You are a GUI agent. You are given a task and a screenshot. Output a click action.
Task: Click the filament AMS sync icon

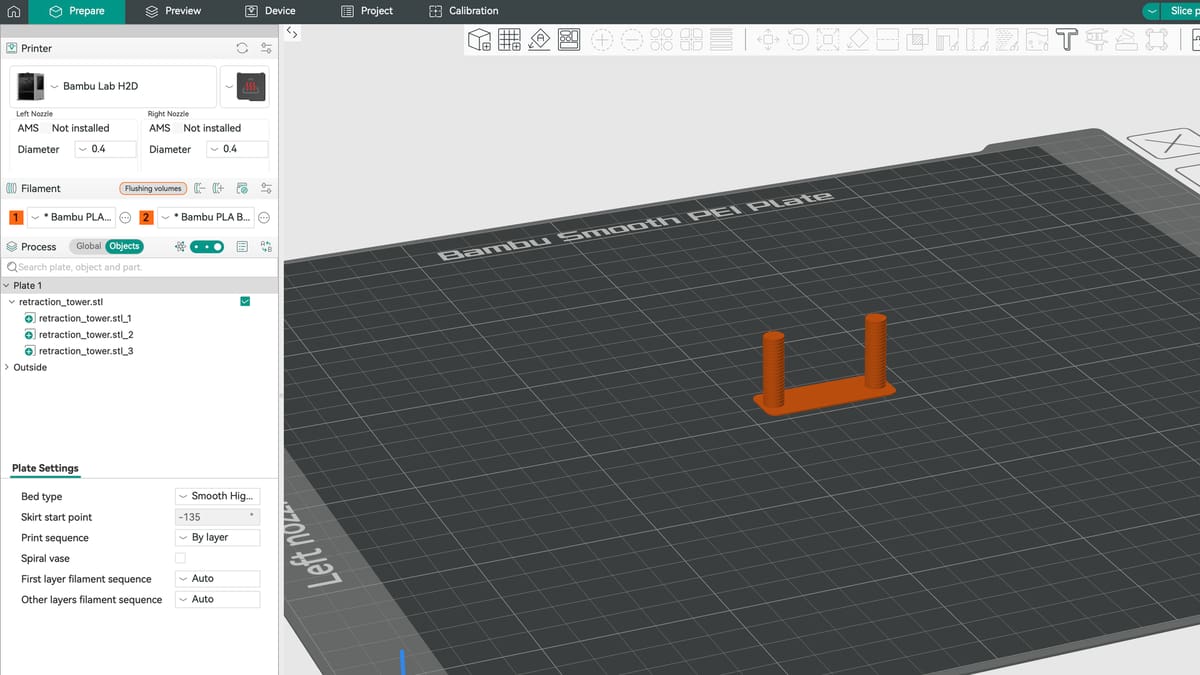[x=242, y=188]
